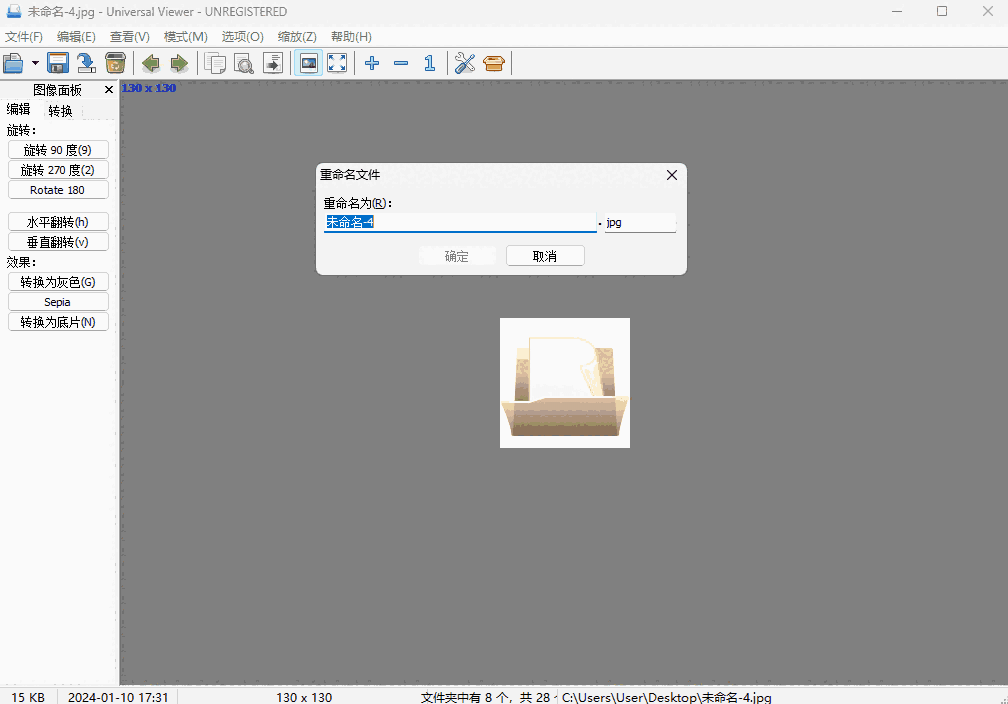Cancel the rename dialog
Image resolution: width=1008 pixels, height=704 pixels.
pos(545,255)
